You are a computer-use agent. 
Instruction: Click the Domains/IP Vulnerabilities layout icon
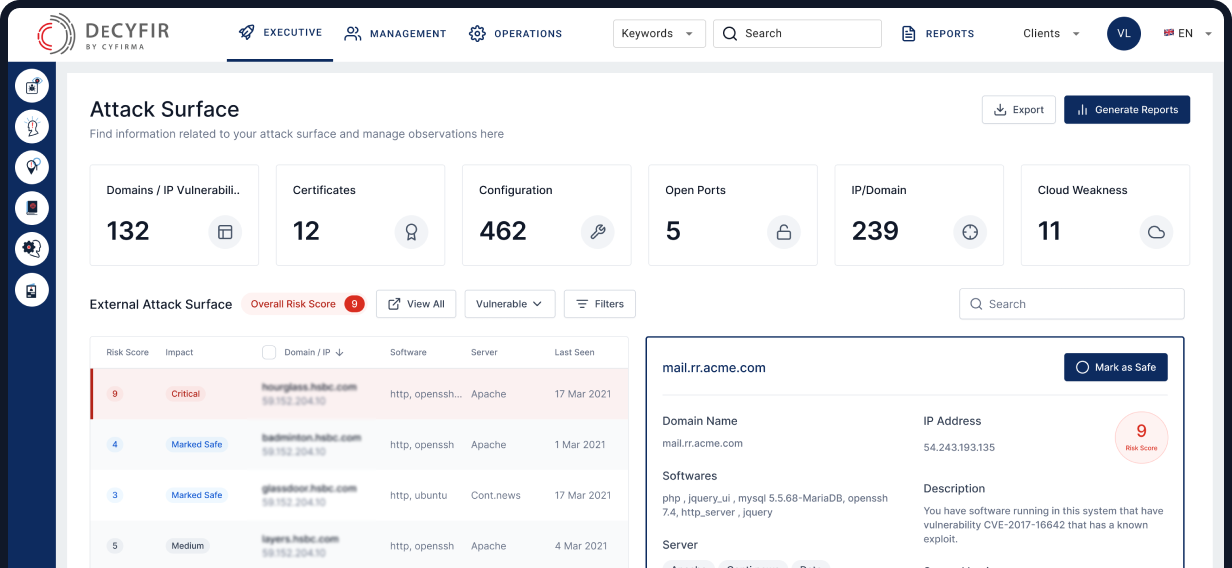pyautogui.click(x=225, y=232)
